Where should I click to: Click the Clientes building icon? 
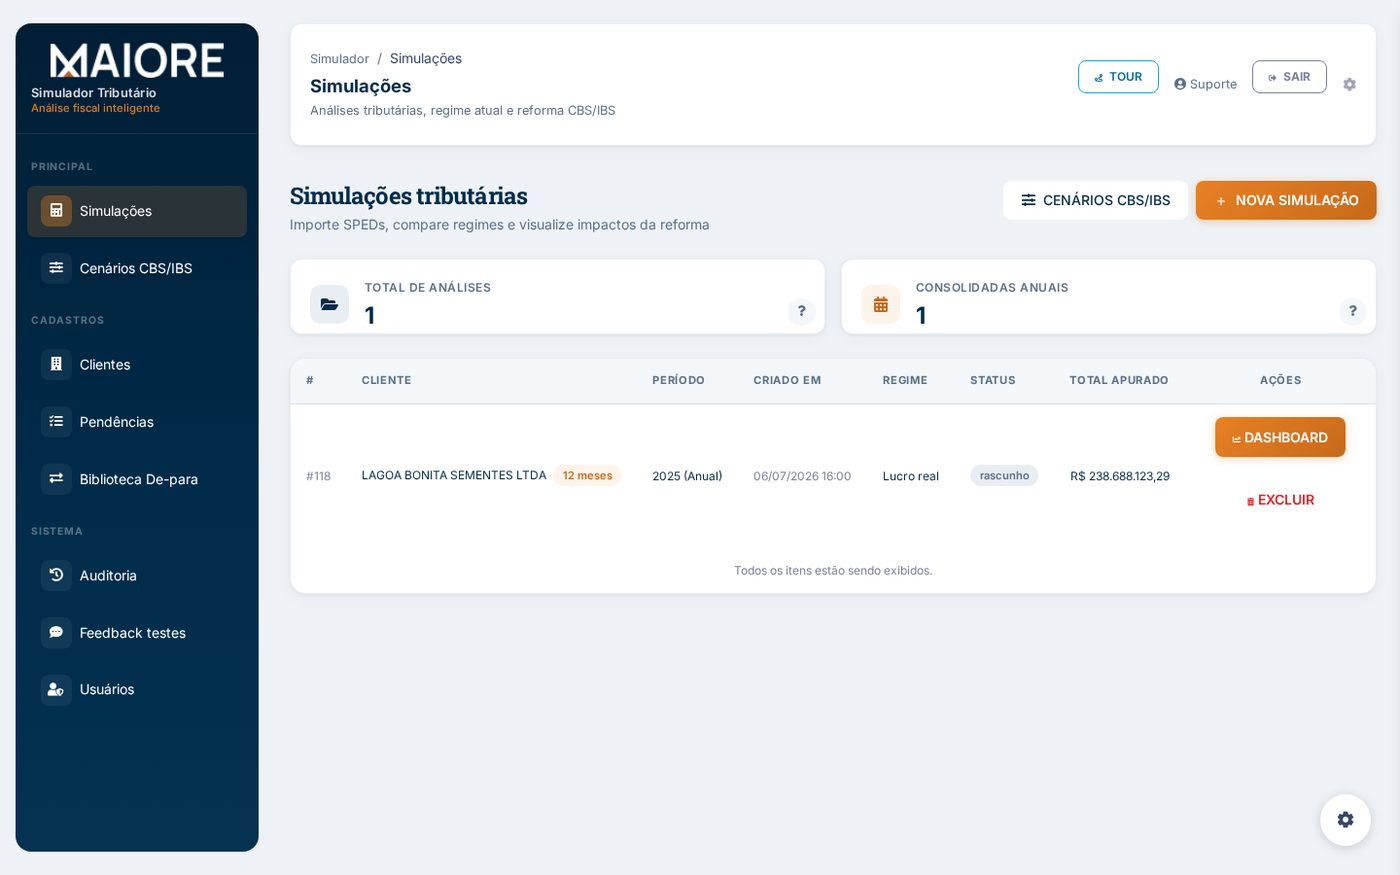56,364
